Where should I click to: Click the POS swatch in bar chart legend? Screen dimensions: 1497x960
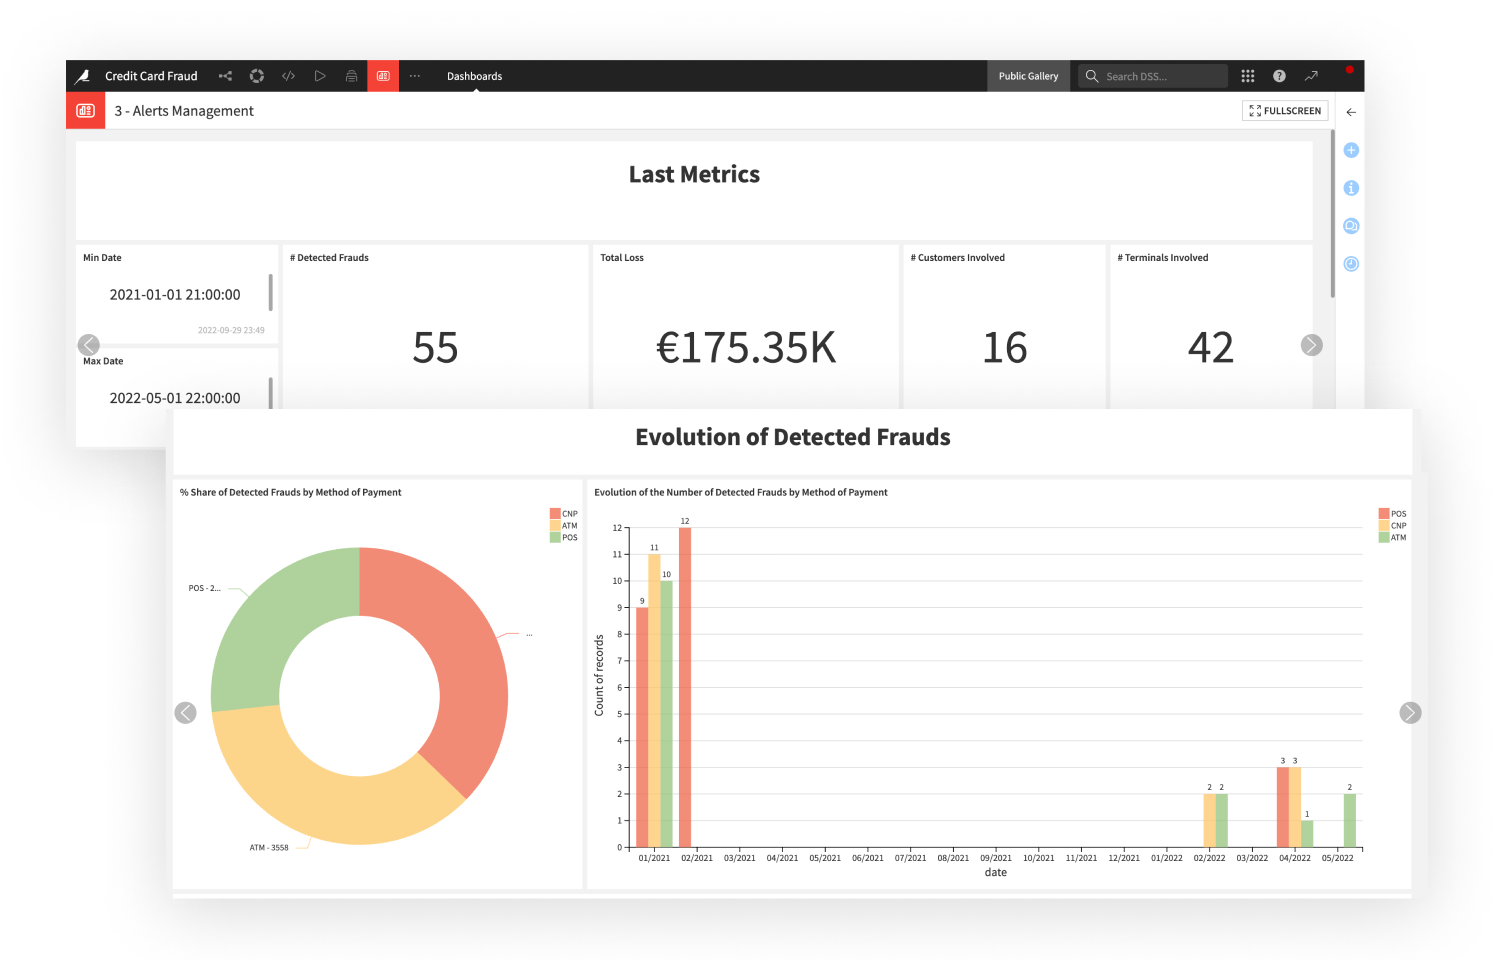click(1384, 514)
